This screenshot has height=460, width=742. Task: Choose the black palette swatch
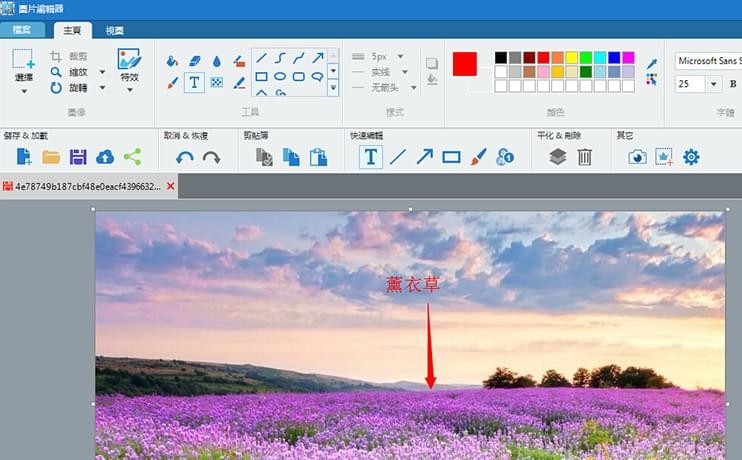[x=501, y=58]
